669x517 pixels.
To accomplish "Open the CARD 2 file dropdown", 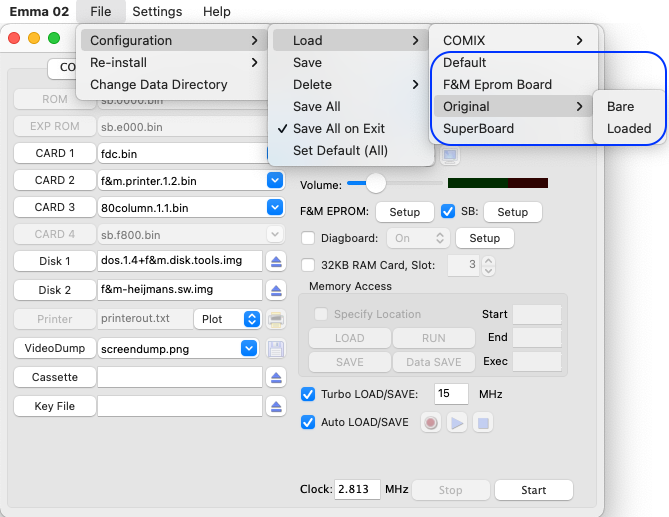I will click(x=275, y=180).
